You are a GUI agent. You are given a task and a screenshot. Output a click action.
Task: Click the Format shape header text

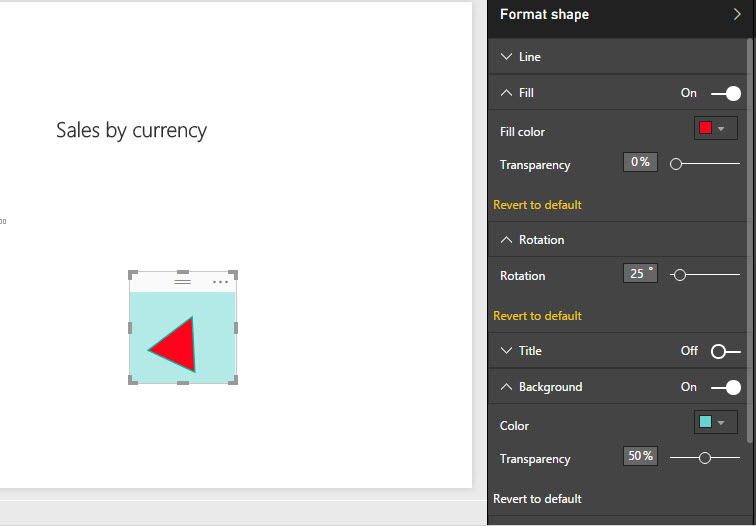pos(544,14)
